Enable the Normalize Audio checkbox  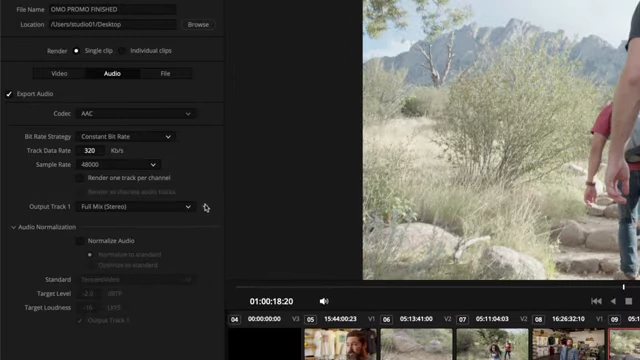pyautogui.click(x=80, y=241)
